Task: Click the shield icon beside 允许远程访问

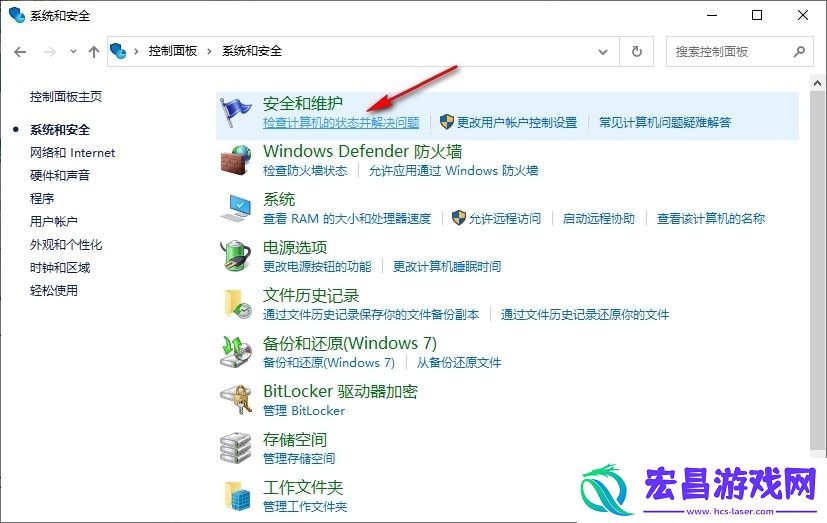Action: (x=459, y=218)
